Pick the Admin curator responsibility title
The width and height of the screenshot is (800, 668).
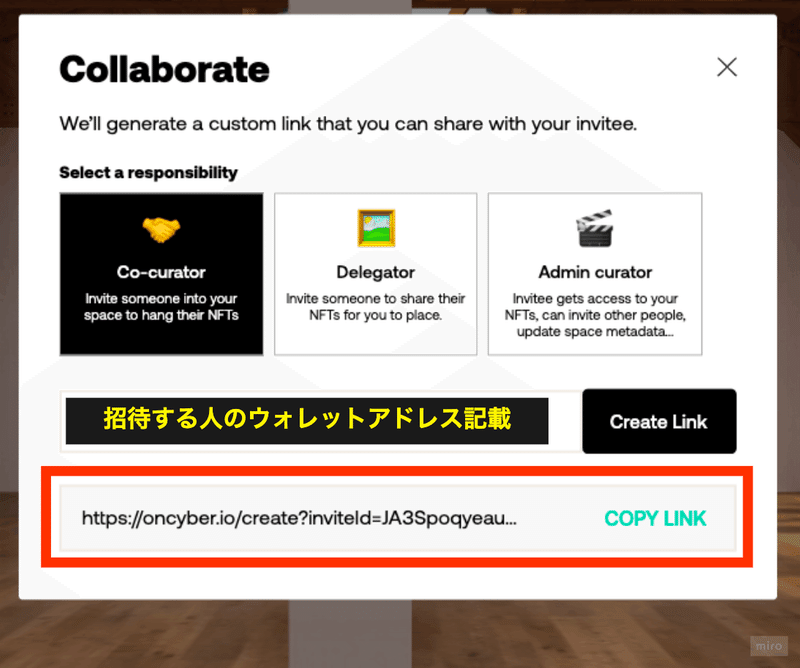click(595, 272)
